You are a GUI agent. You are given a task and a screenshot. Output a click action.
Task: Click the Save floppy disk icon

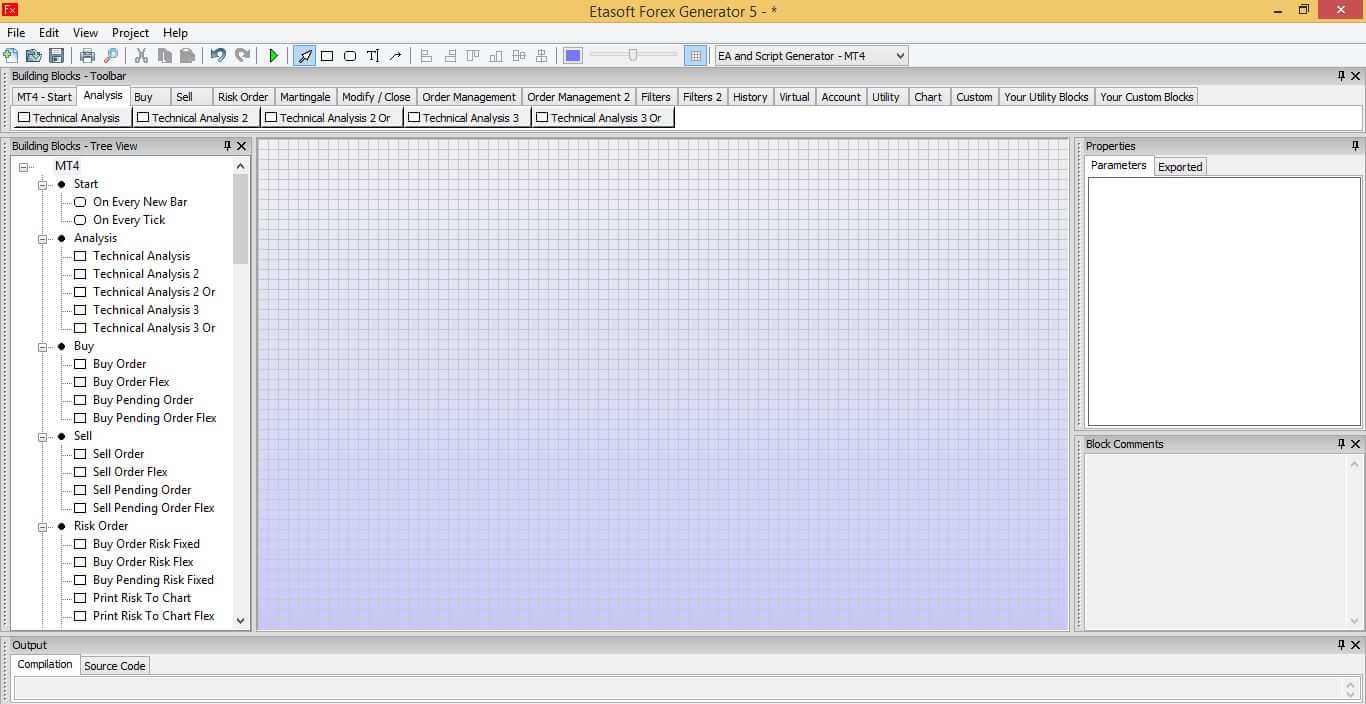point(56,56)
